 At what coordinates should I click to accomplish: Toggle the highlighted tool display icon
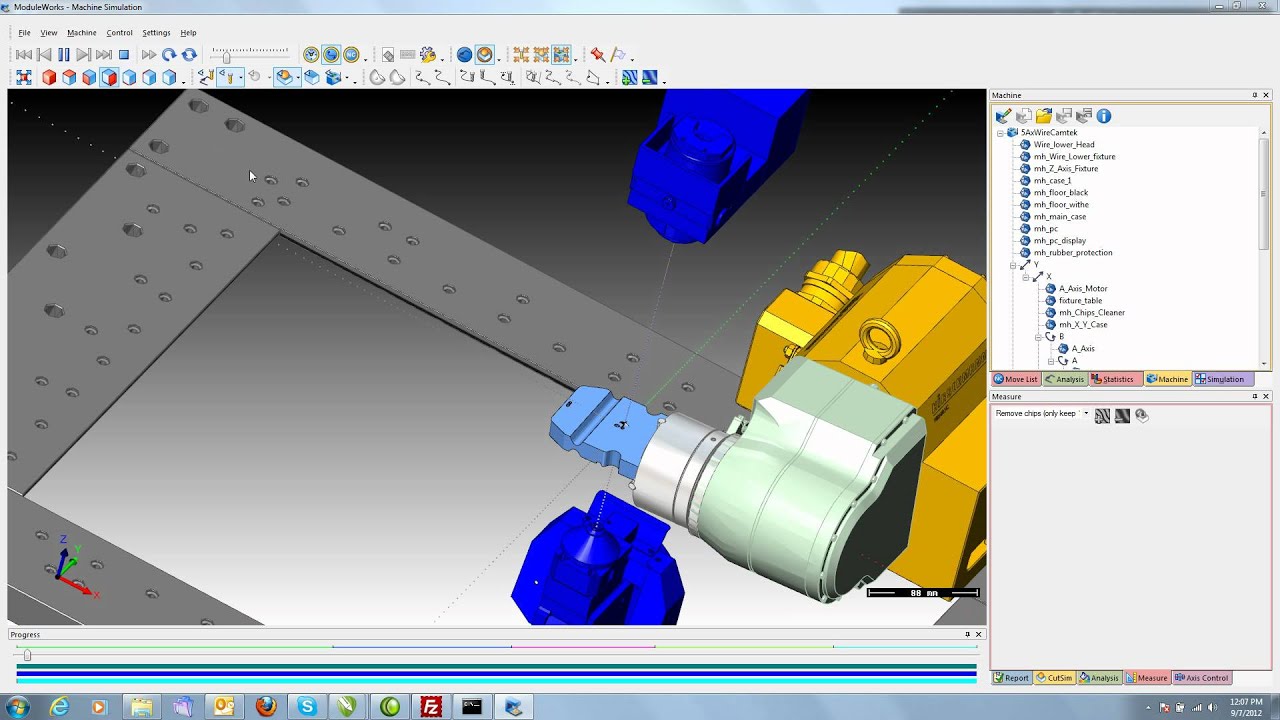pos(229,77)
